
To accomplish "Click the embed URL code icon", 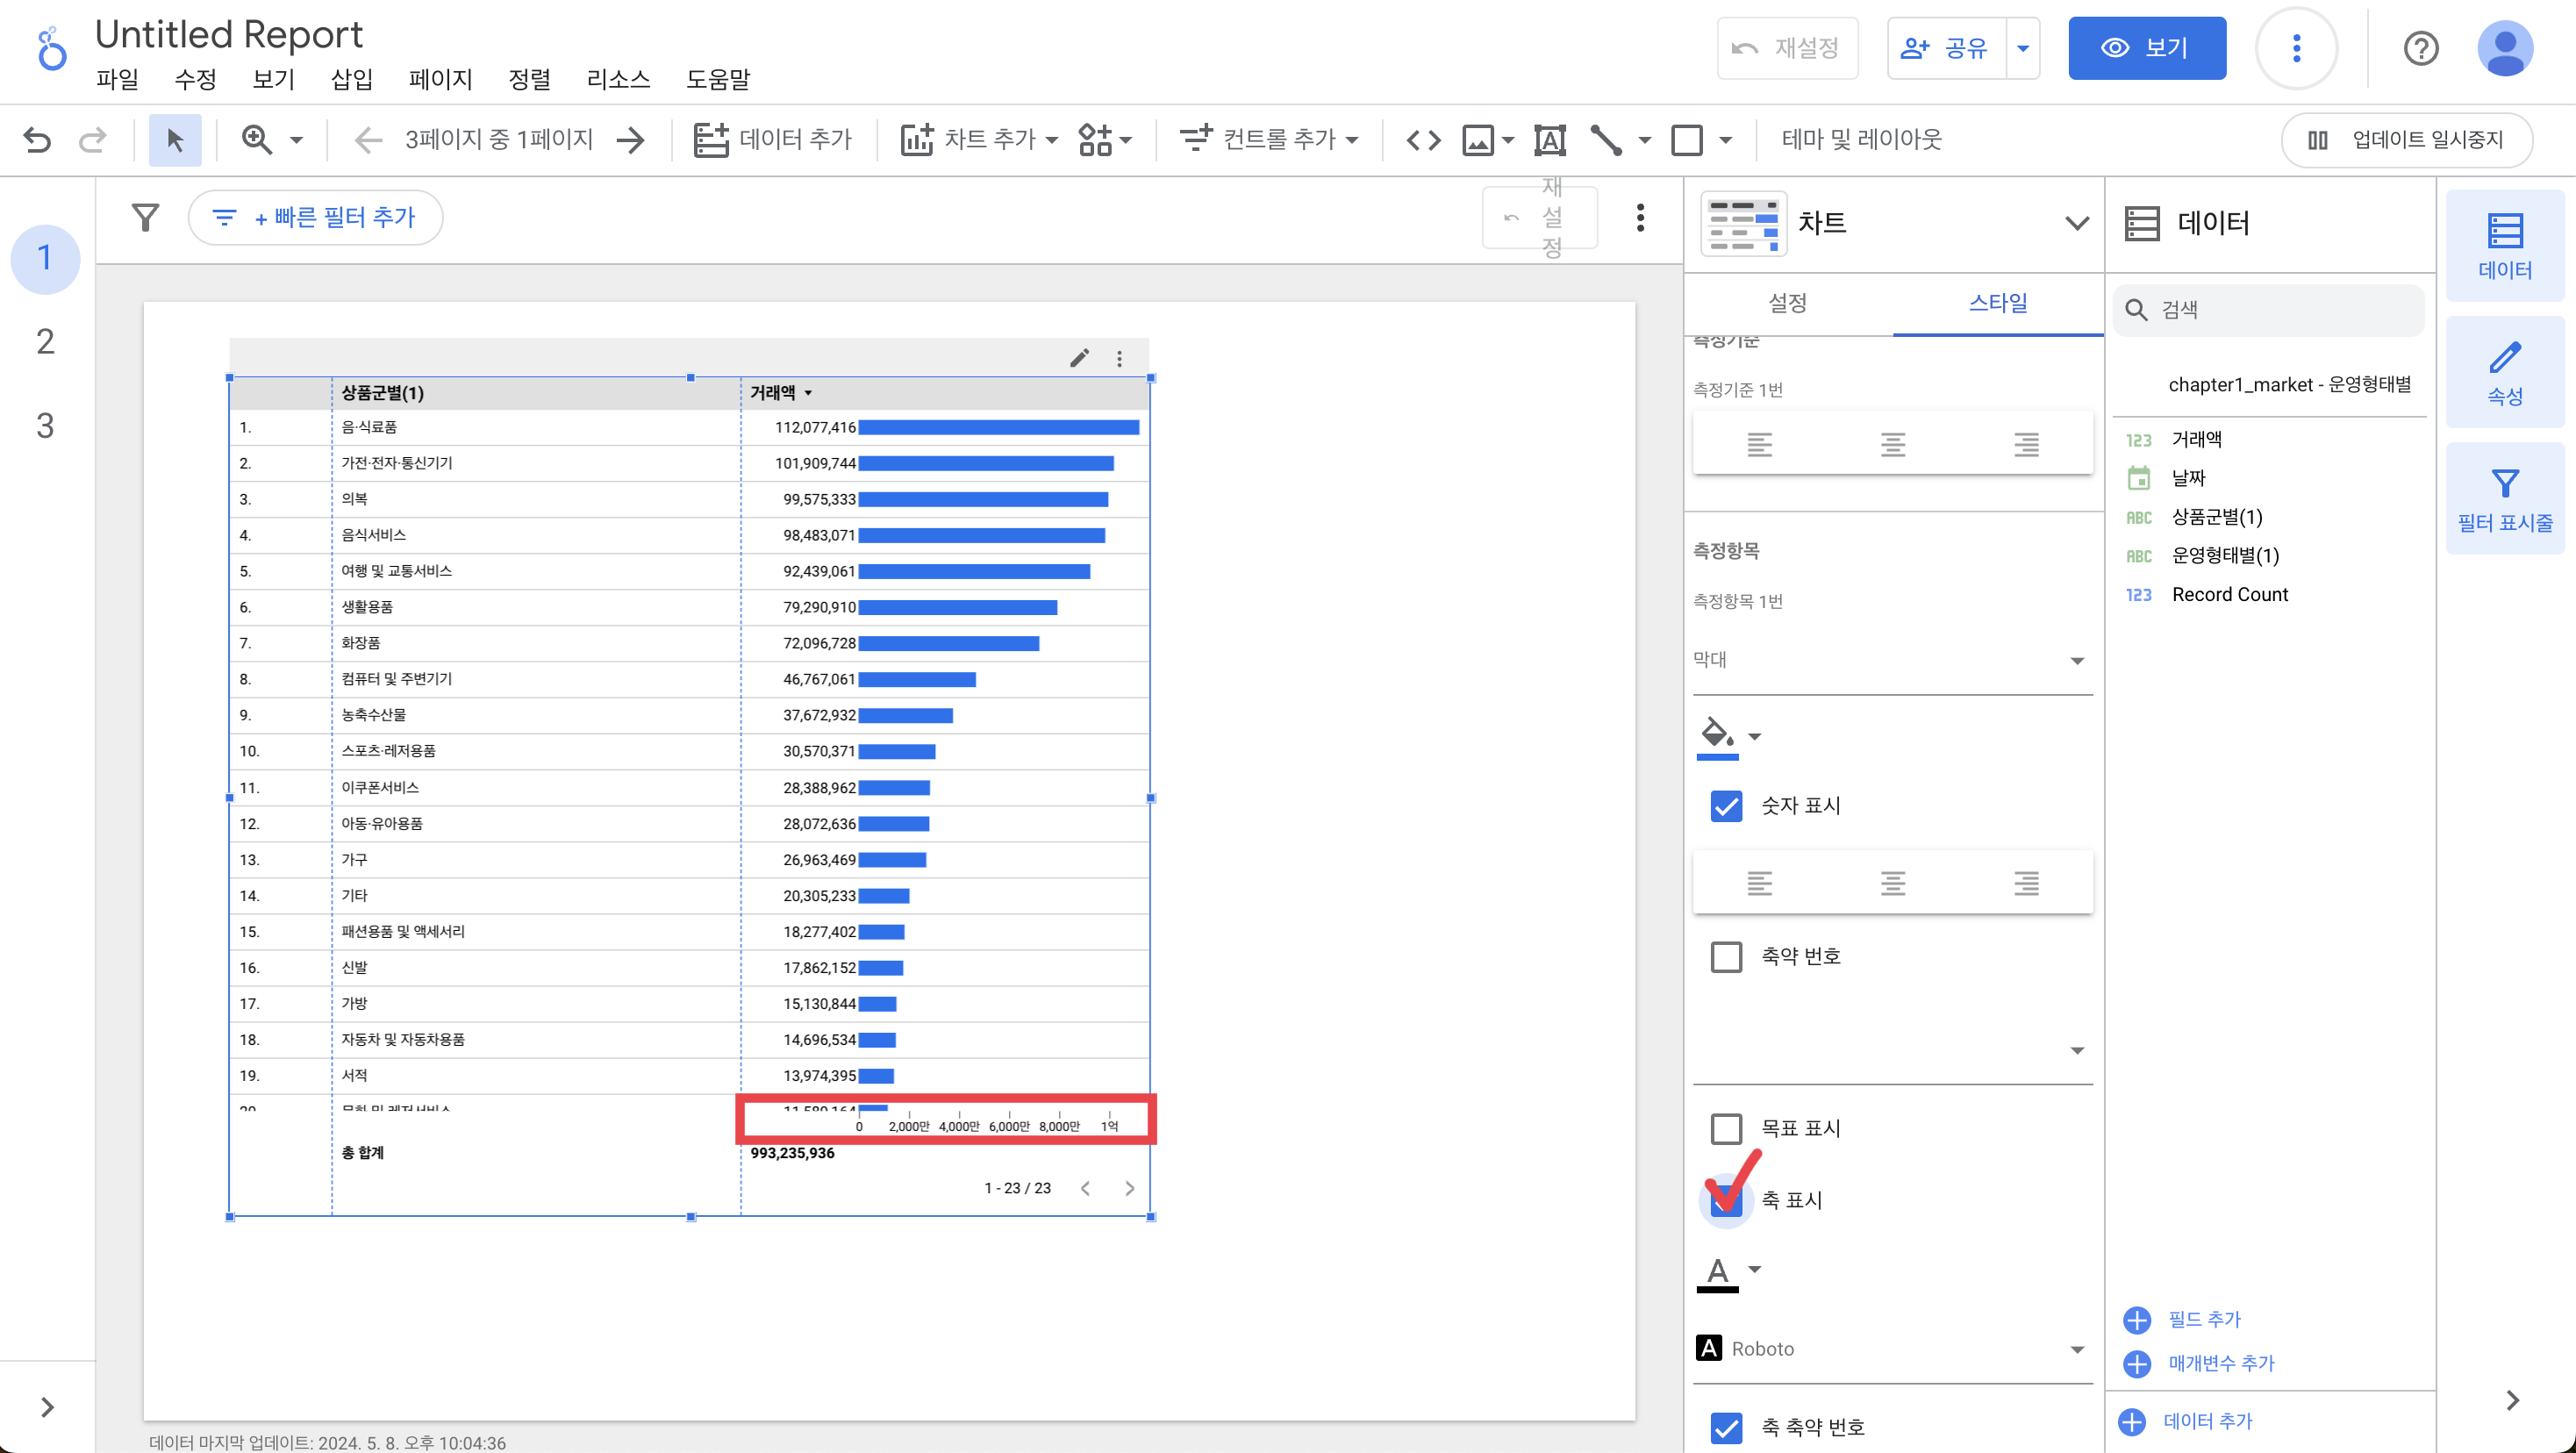I will point(1423,140).
